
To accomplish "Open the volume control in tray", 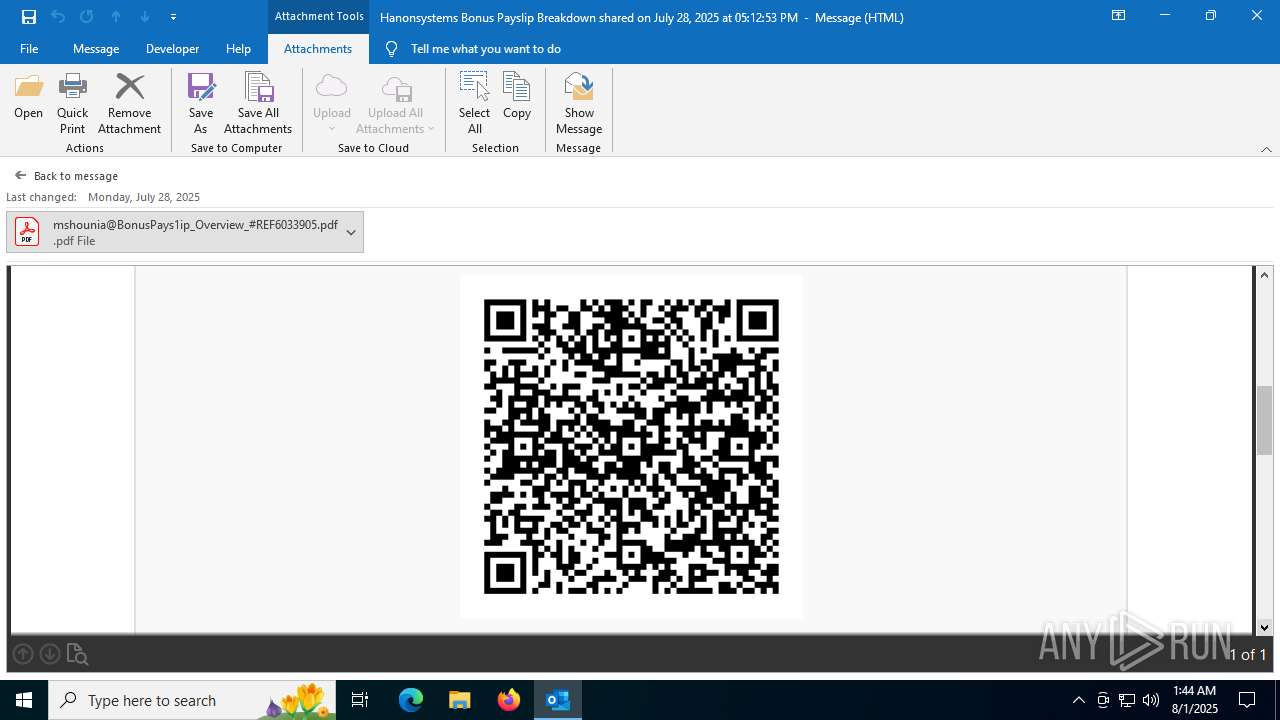I will pyautogui.click(x=1151, y=700).
